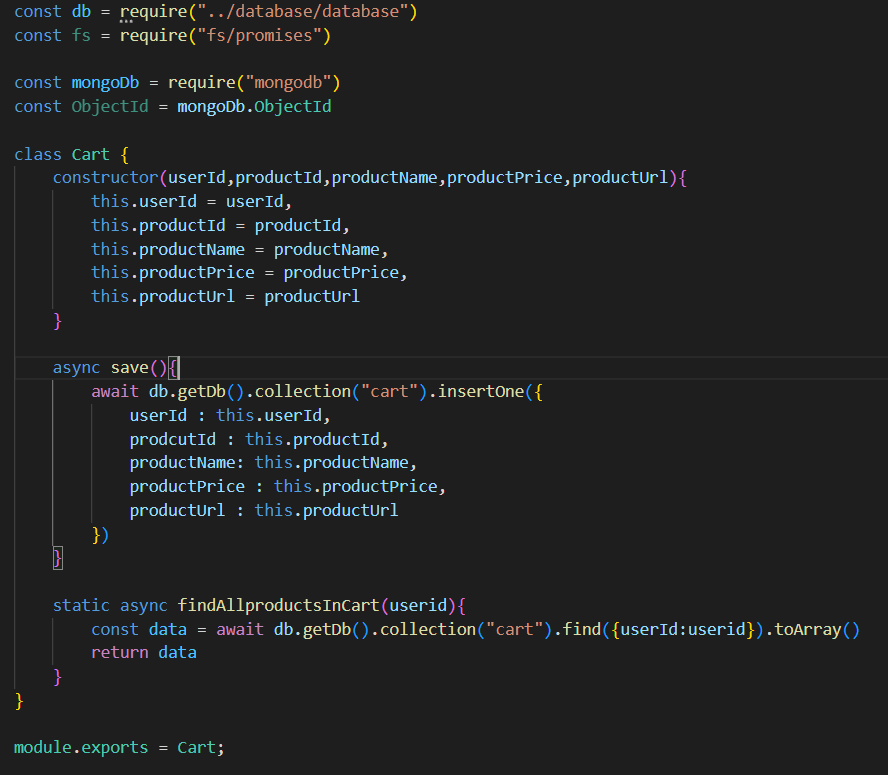Image resolution: width=888 pixels, height=775 pixels.
Task: Click the 'findAllproductsInCart' method name
Action: pos(278,606)
